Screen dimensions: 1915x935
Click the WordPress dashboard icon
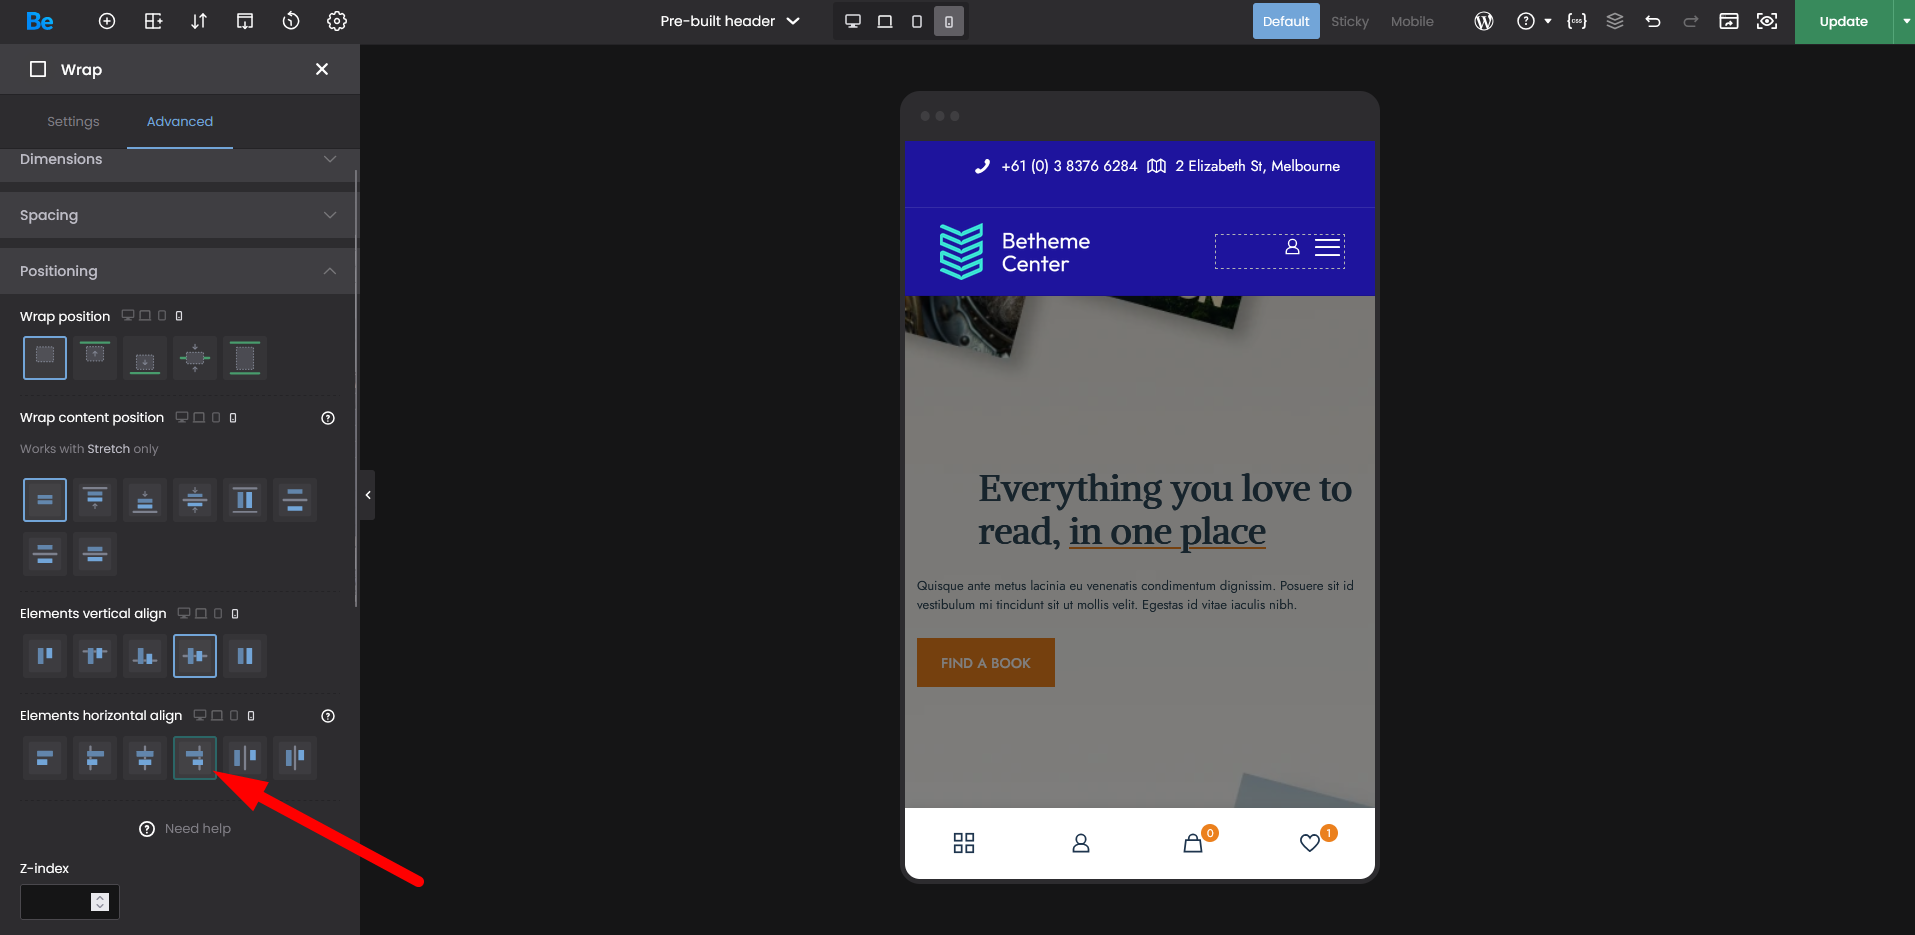(1484, 21)
